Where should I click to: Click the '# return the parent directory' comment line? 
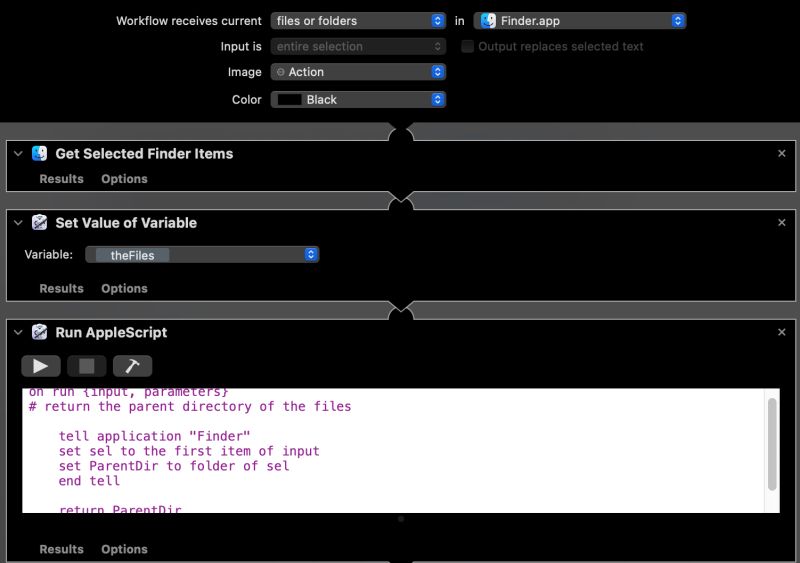[190, 407]
